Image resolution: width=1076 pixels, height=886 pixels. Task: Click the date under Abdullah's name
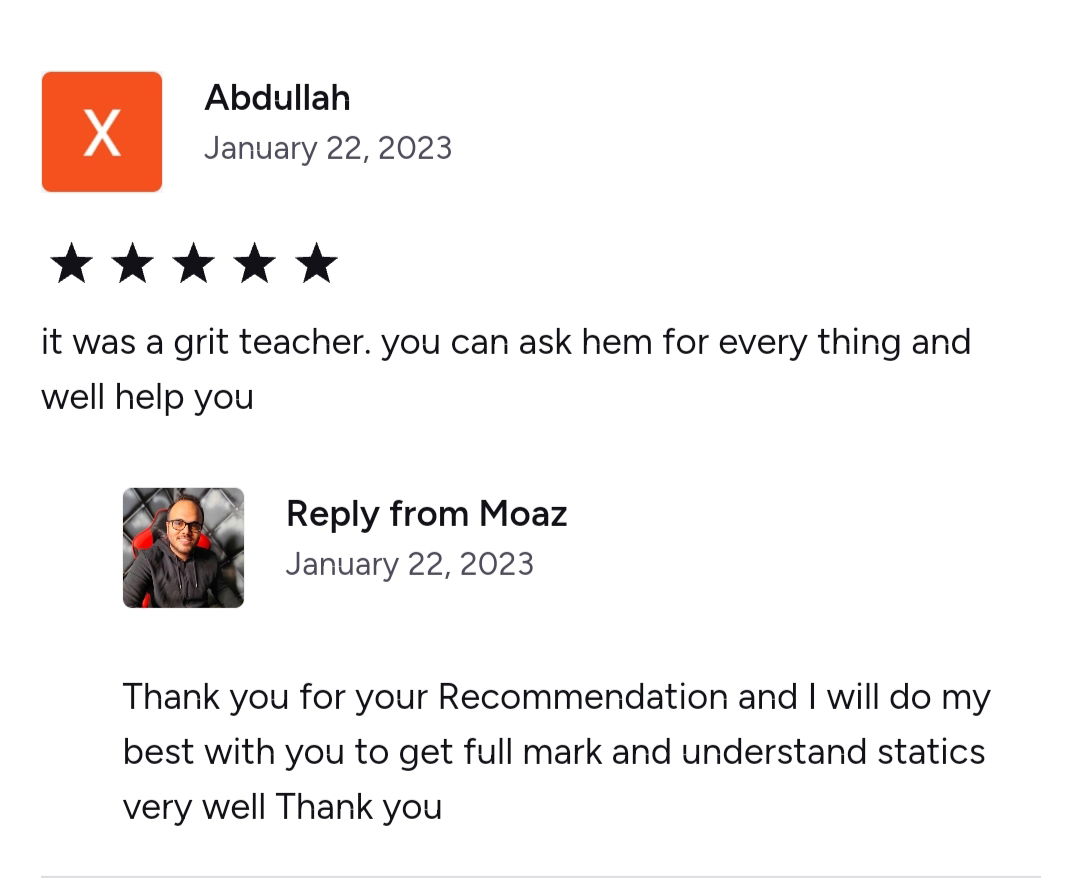pyautogui.click(x=328, y=149)
